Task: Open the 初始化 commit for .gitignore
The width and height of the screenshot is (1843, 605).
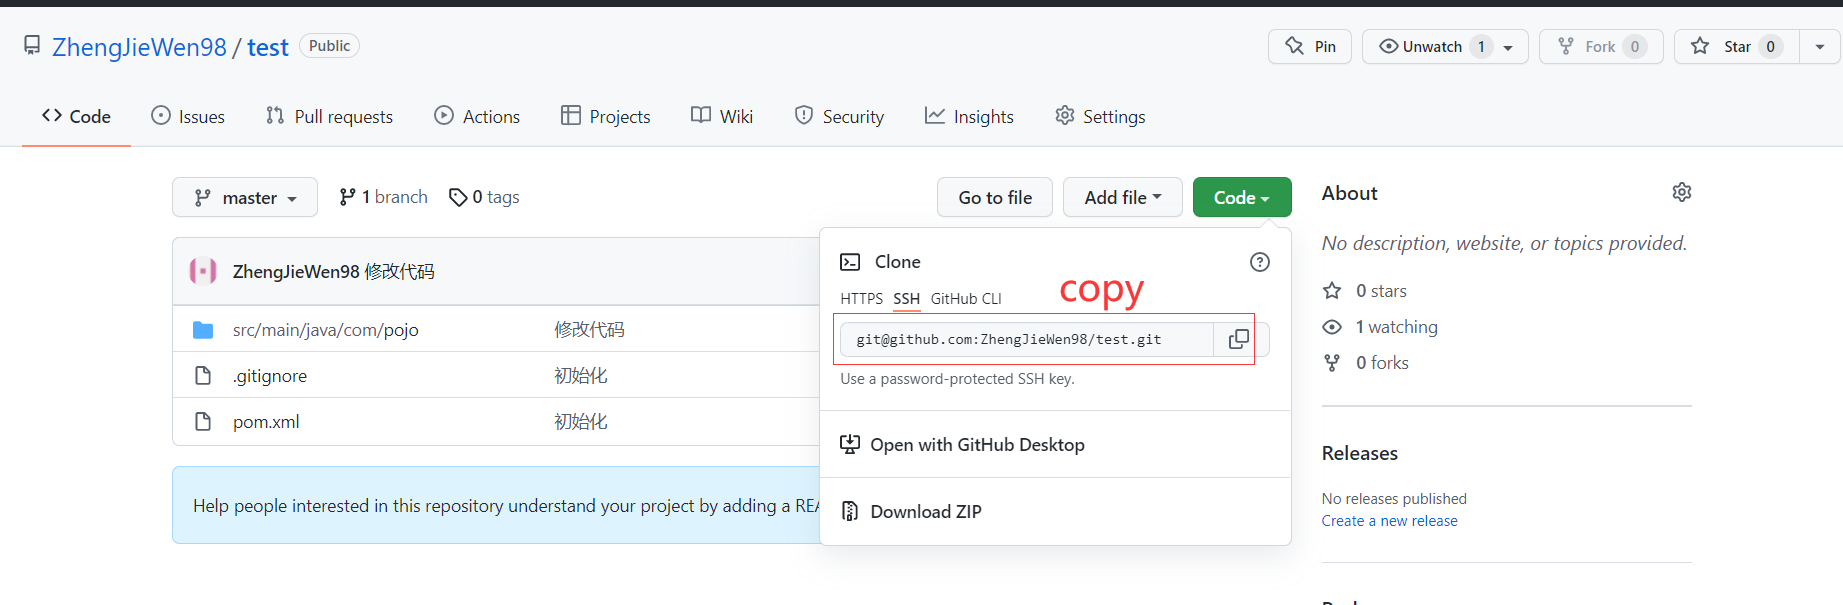Action: point(581,376)
